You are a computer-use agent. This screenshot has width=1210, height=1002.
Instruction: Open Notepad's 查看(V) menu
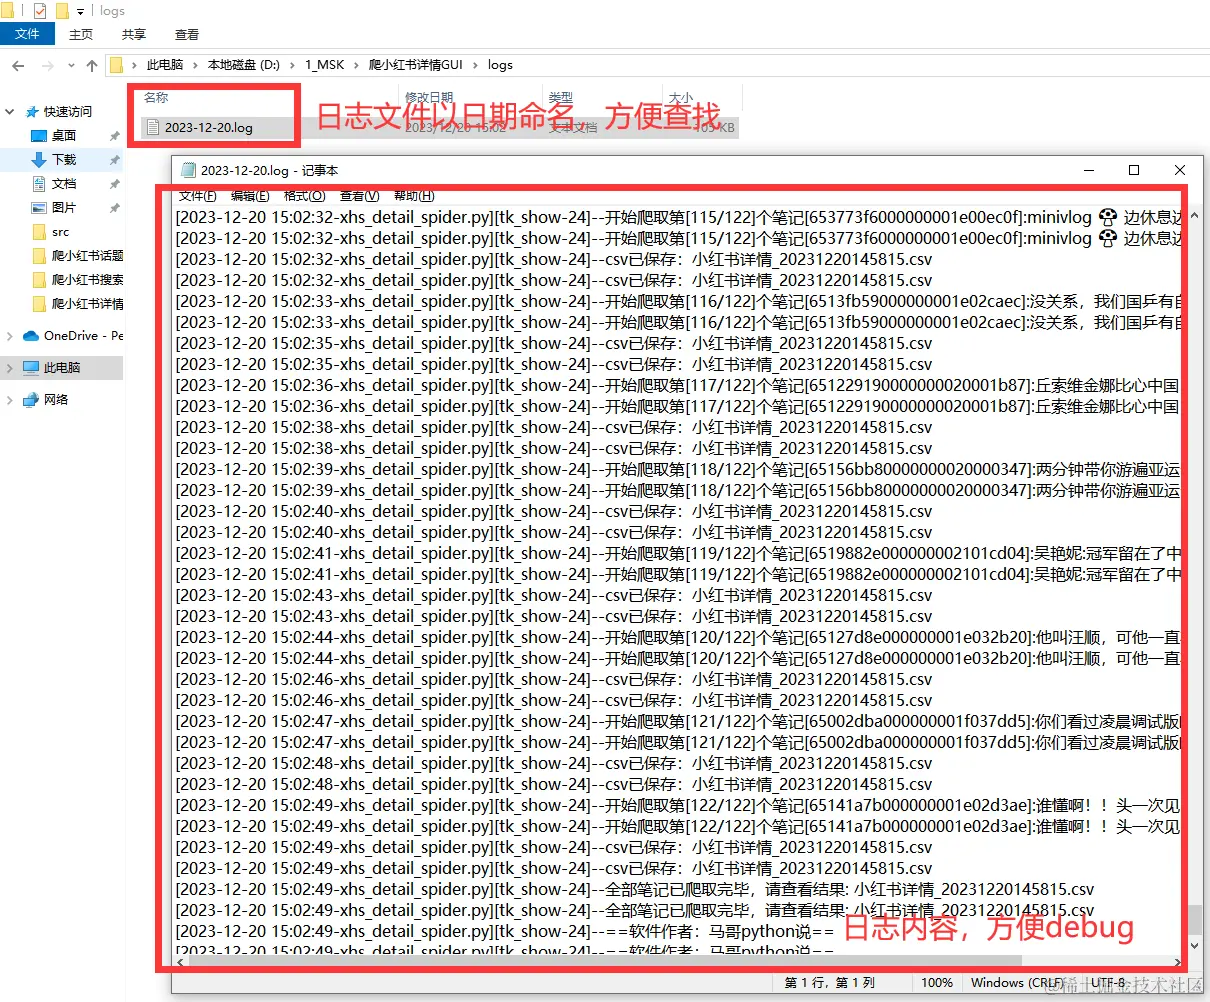359,196
